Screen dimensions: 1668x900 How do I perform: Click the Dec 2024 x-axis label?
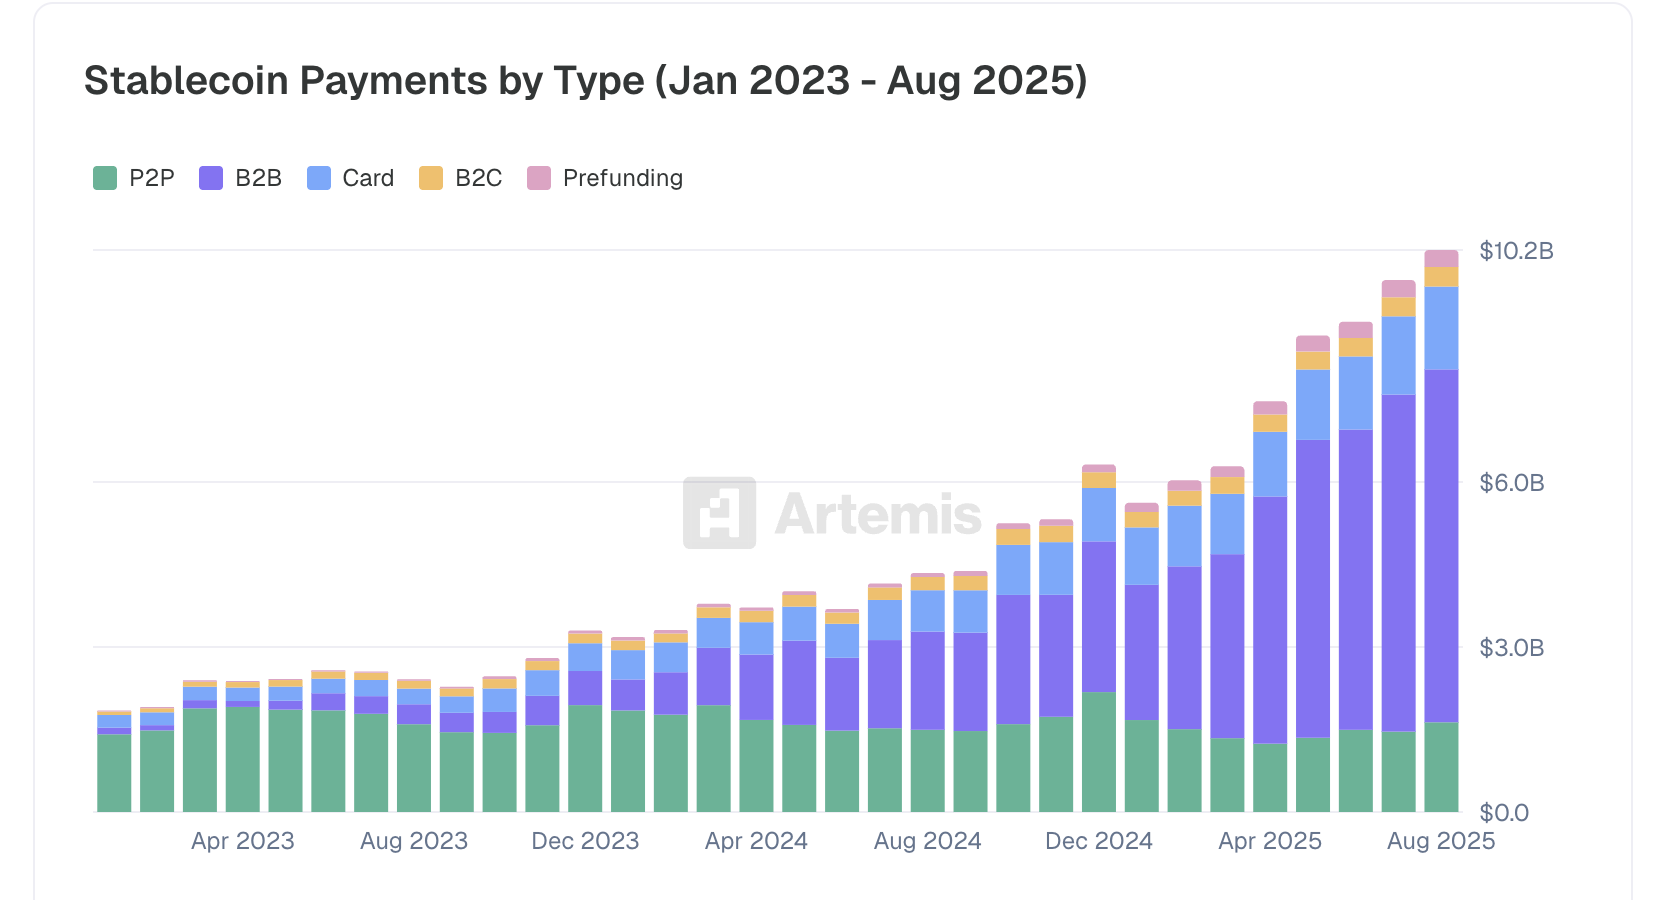click(1098, 841)
